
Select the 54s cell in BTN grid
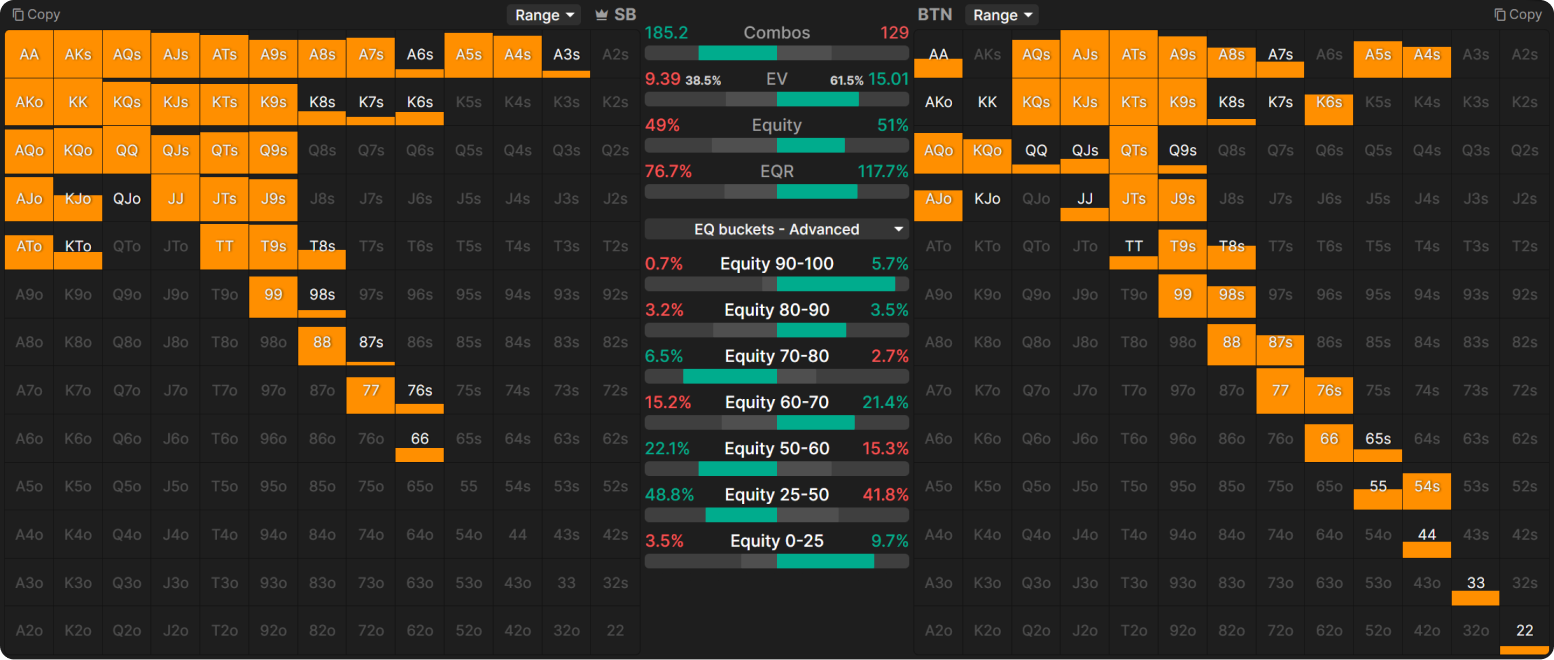[1427, 487]
